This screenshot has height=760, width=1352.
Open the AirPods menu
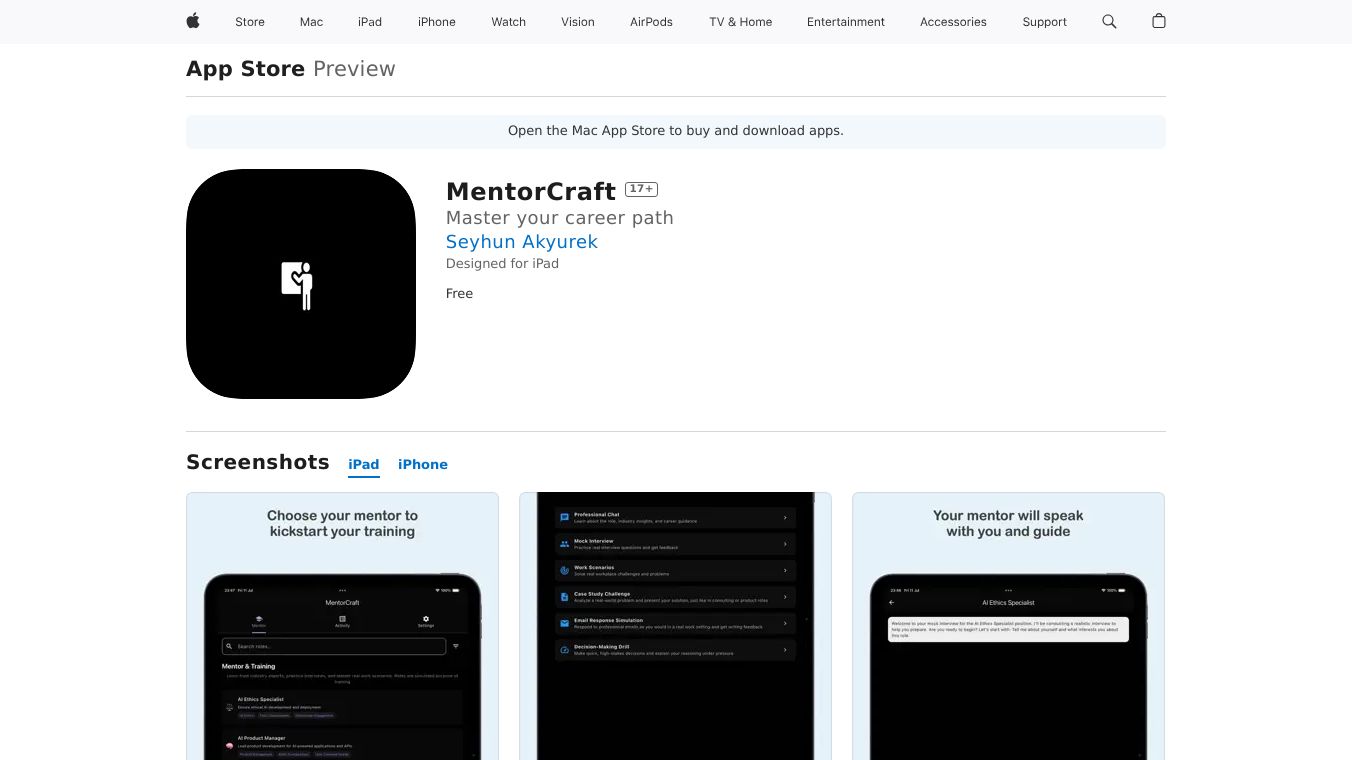[652, 22]
